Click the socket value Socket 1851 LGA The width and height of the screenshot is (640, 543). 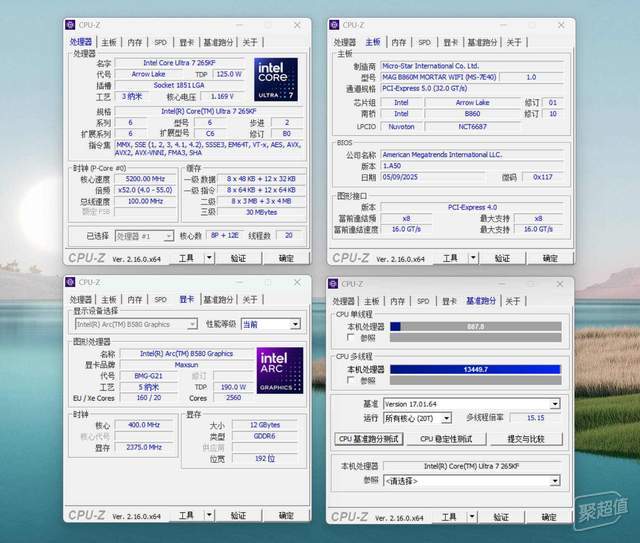click(179, 85)
